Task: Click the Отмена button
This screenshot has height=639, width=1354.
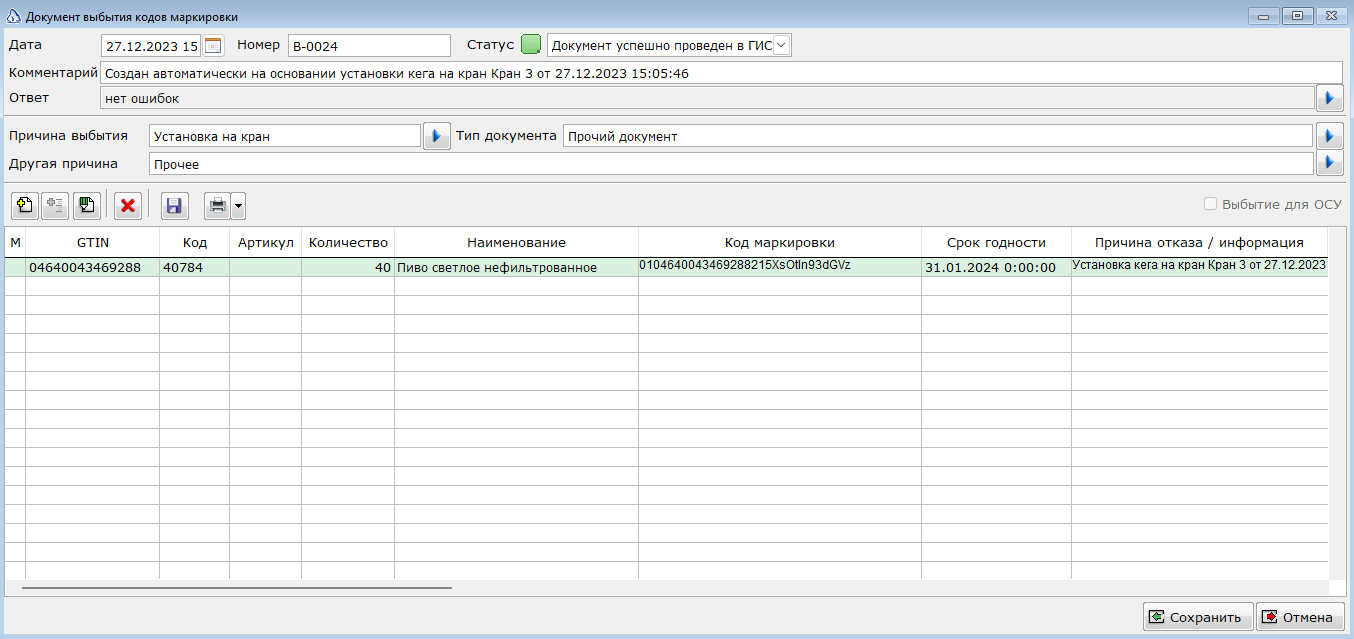Action: pos(1300,617)
